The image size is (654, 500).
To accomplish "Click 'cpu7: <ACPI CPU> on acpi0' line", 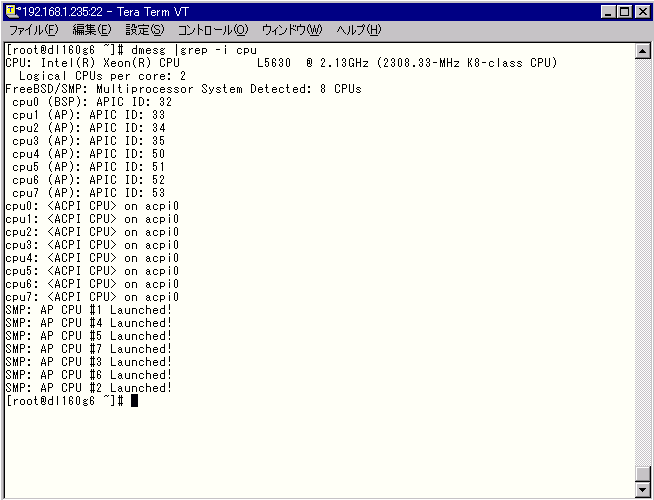I will point(92,297).
